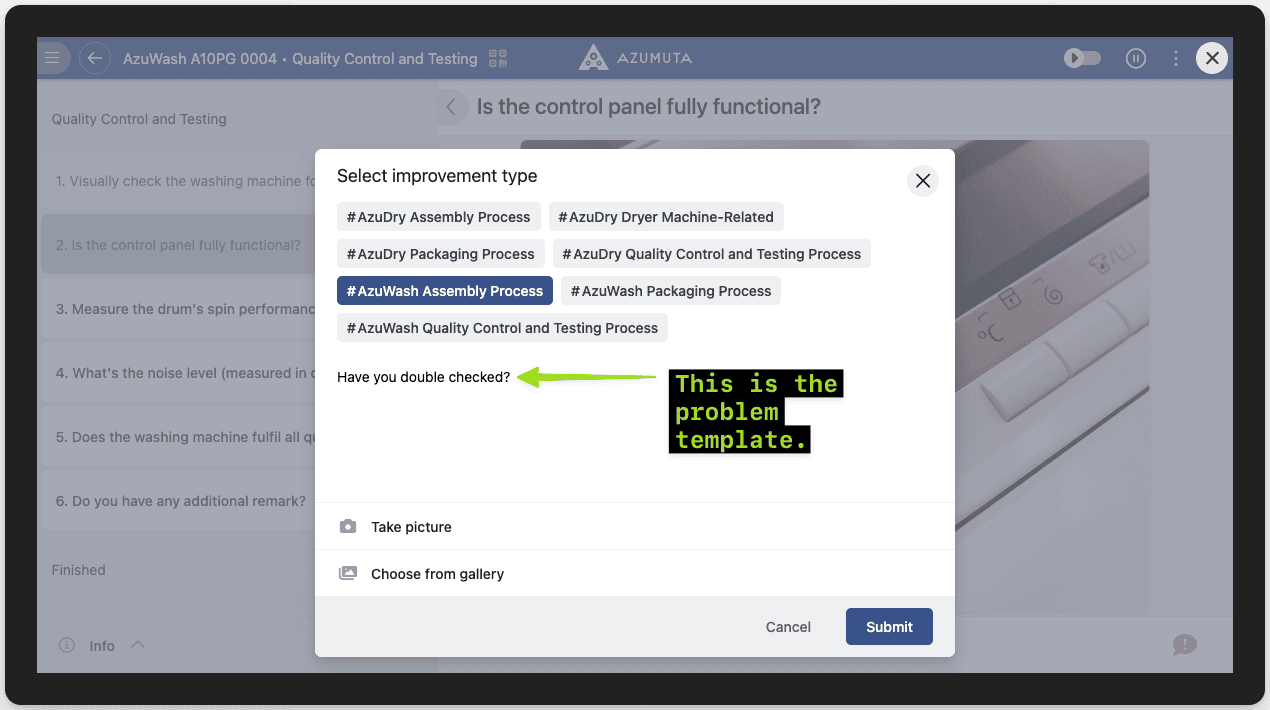Click the pause icon in header

point(1135,58)
